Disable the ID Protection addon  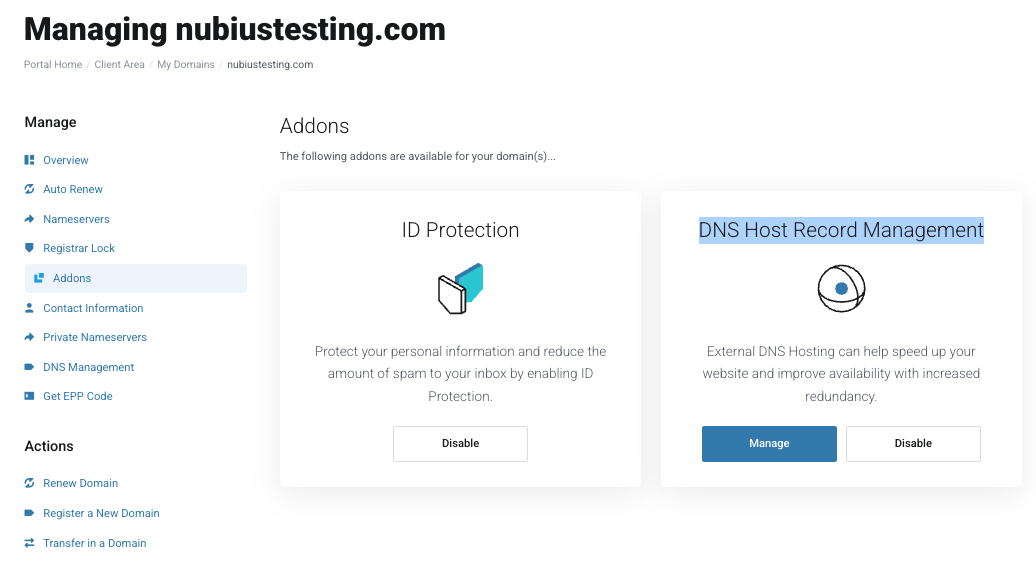(x=460, y=444)
